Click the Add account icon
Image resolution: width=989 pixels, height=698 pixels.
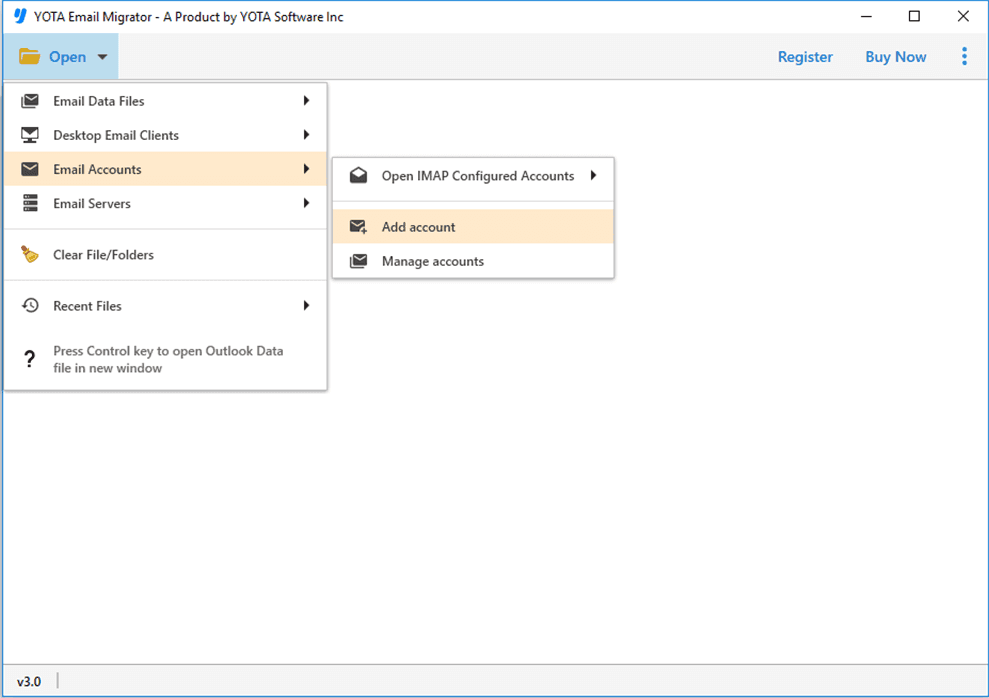(x=358, y=226)
